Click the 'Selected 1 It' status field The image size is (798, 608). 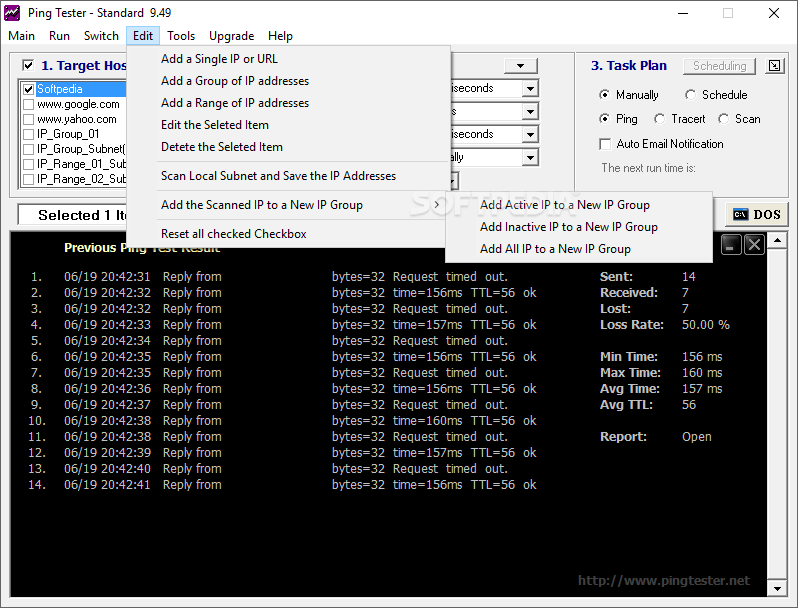72,215
